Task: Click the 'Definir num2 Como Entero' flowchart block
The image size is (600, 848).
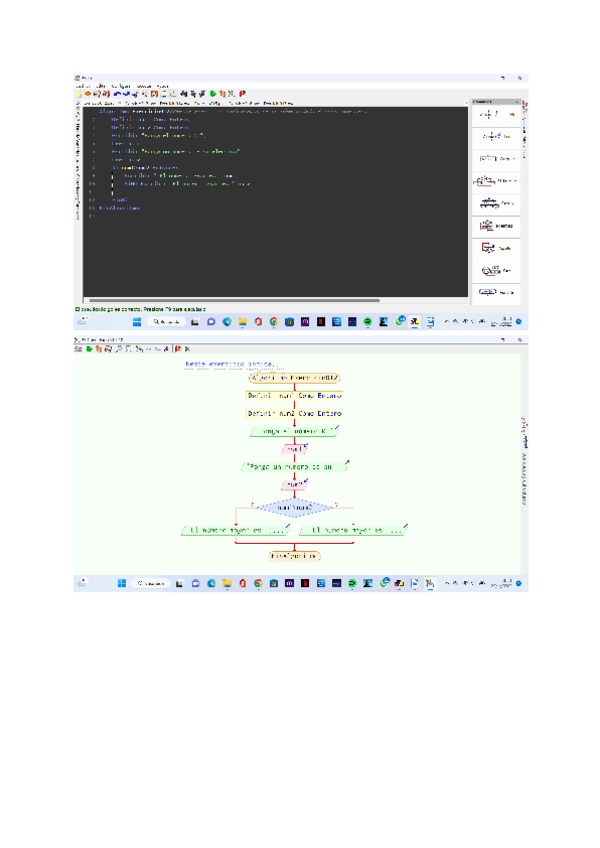Action: point(294,413)
